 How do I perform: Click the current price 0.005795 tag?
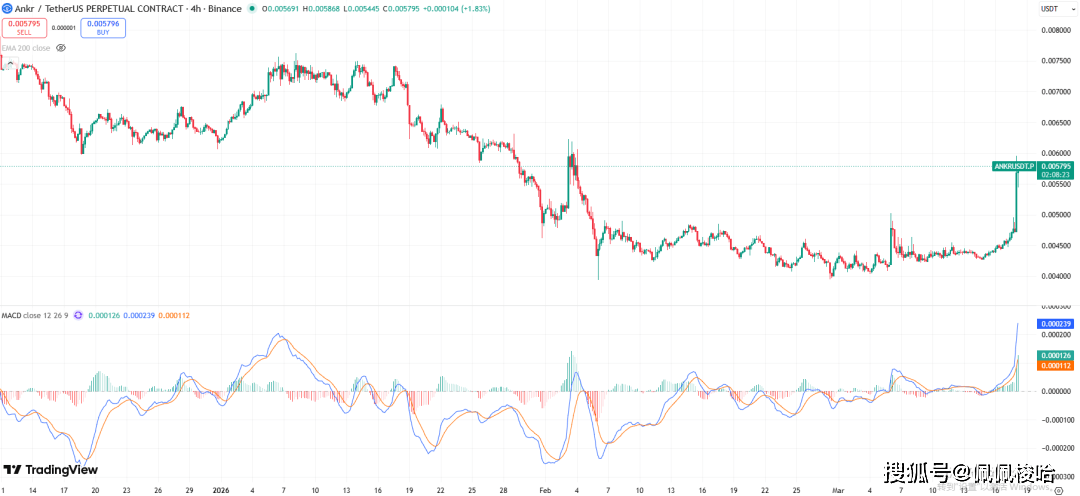(1056, 165)
